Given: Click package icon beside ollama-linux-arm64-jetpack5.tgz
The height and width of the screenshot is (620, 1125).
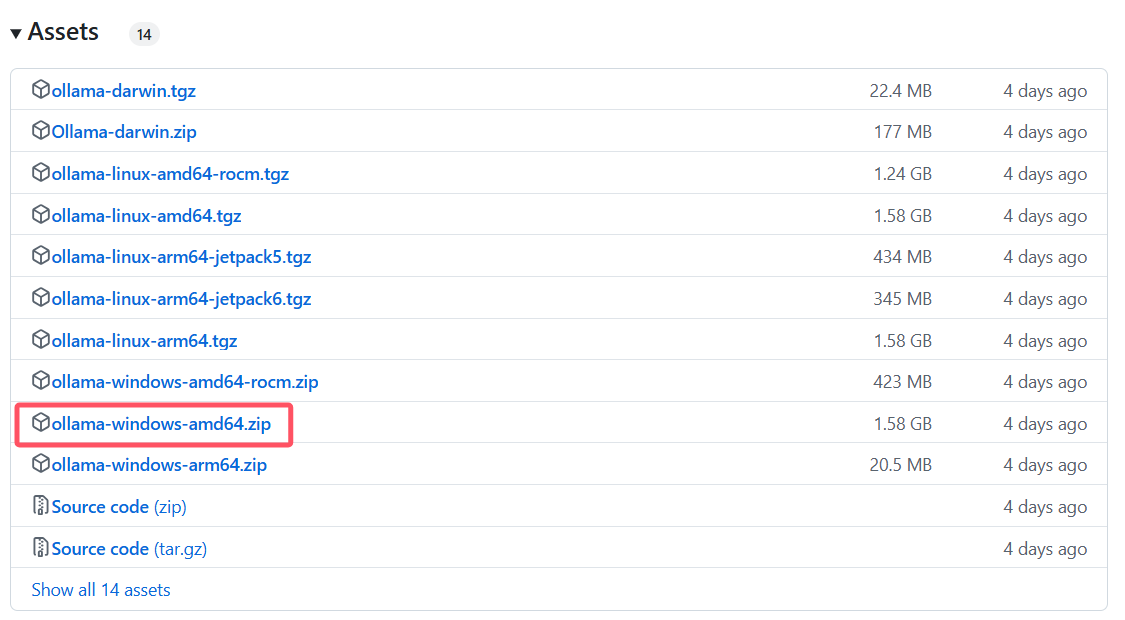Looking at the screenshot, I should pos(41,256).
